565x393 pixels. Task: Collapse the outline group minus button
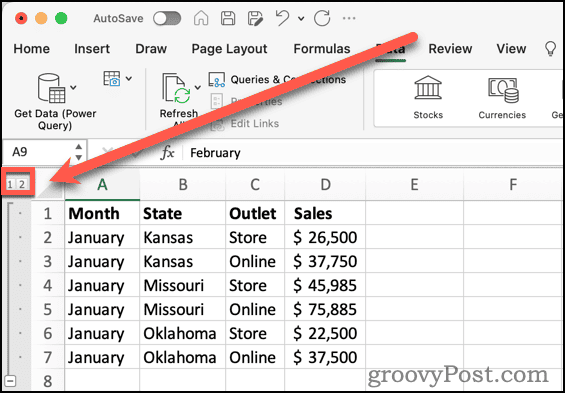(11, 381)
